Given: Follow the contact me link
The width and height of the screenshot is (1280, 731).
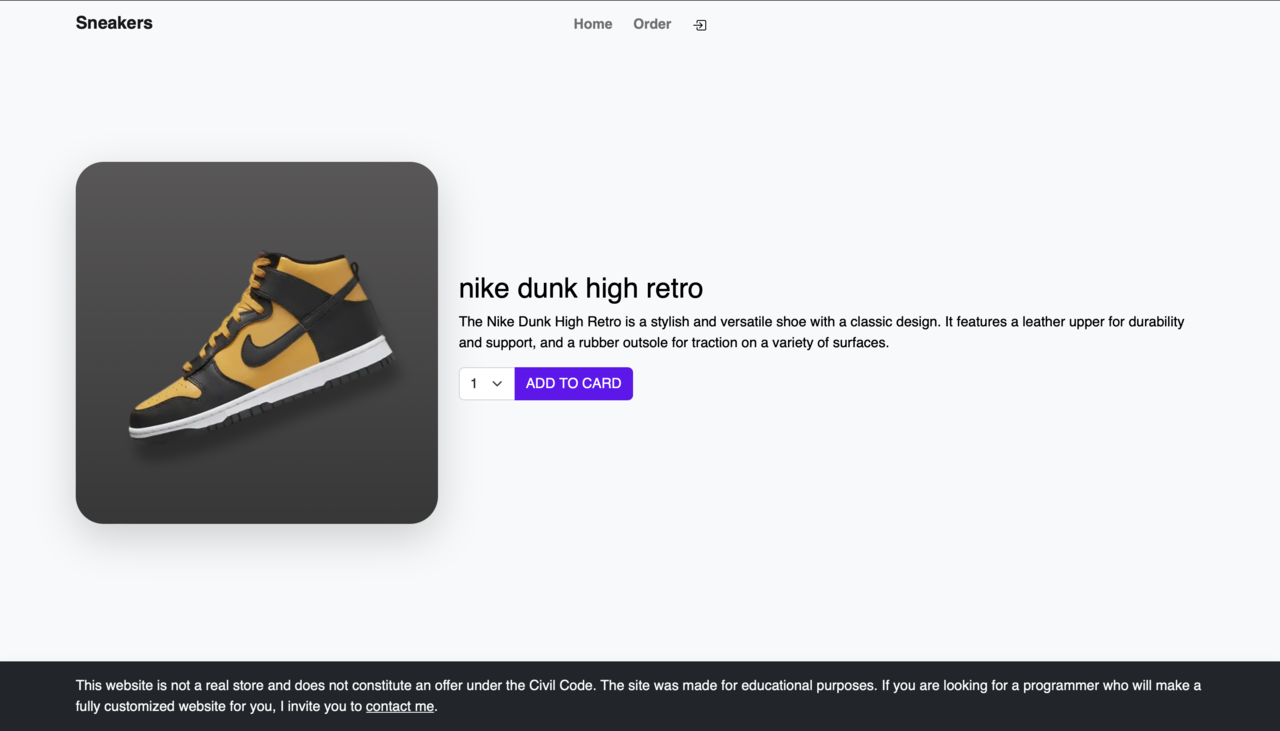Looking at the screenshot, I should 400,706.
